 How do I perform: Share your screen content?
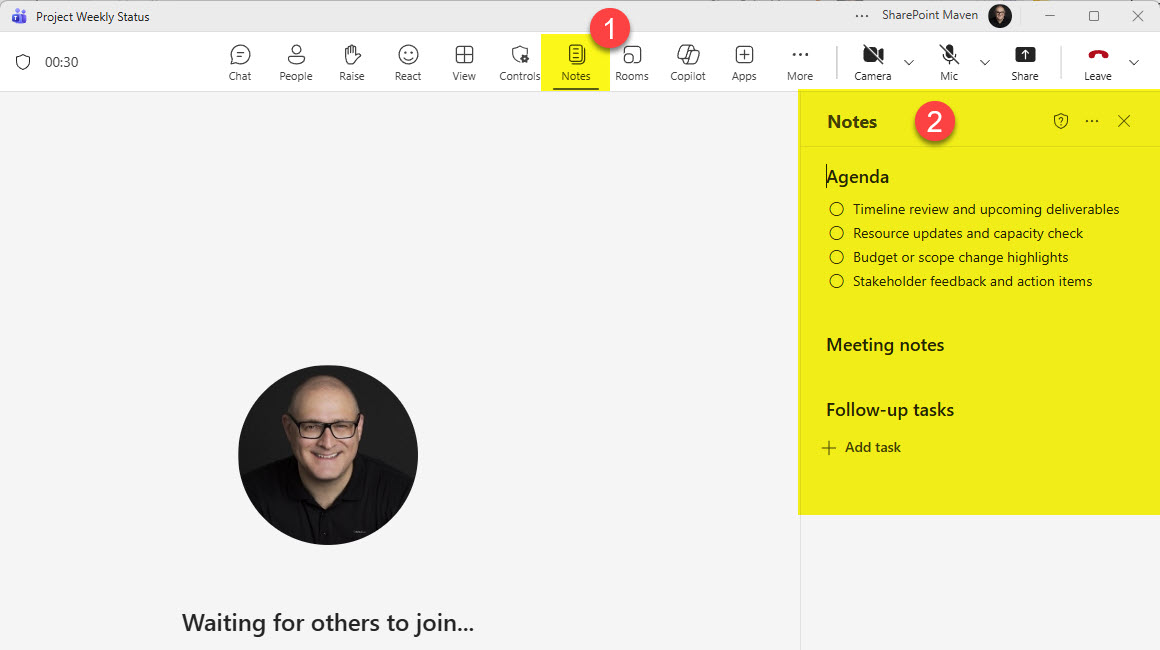pyautogui.click(x=1025, y=63)
